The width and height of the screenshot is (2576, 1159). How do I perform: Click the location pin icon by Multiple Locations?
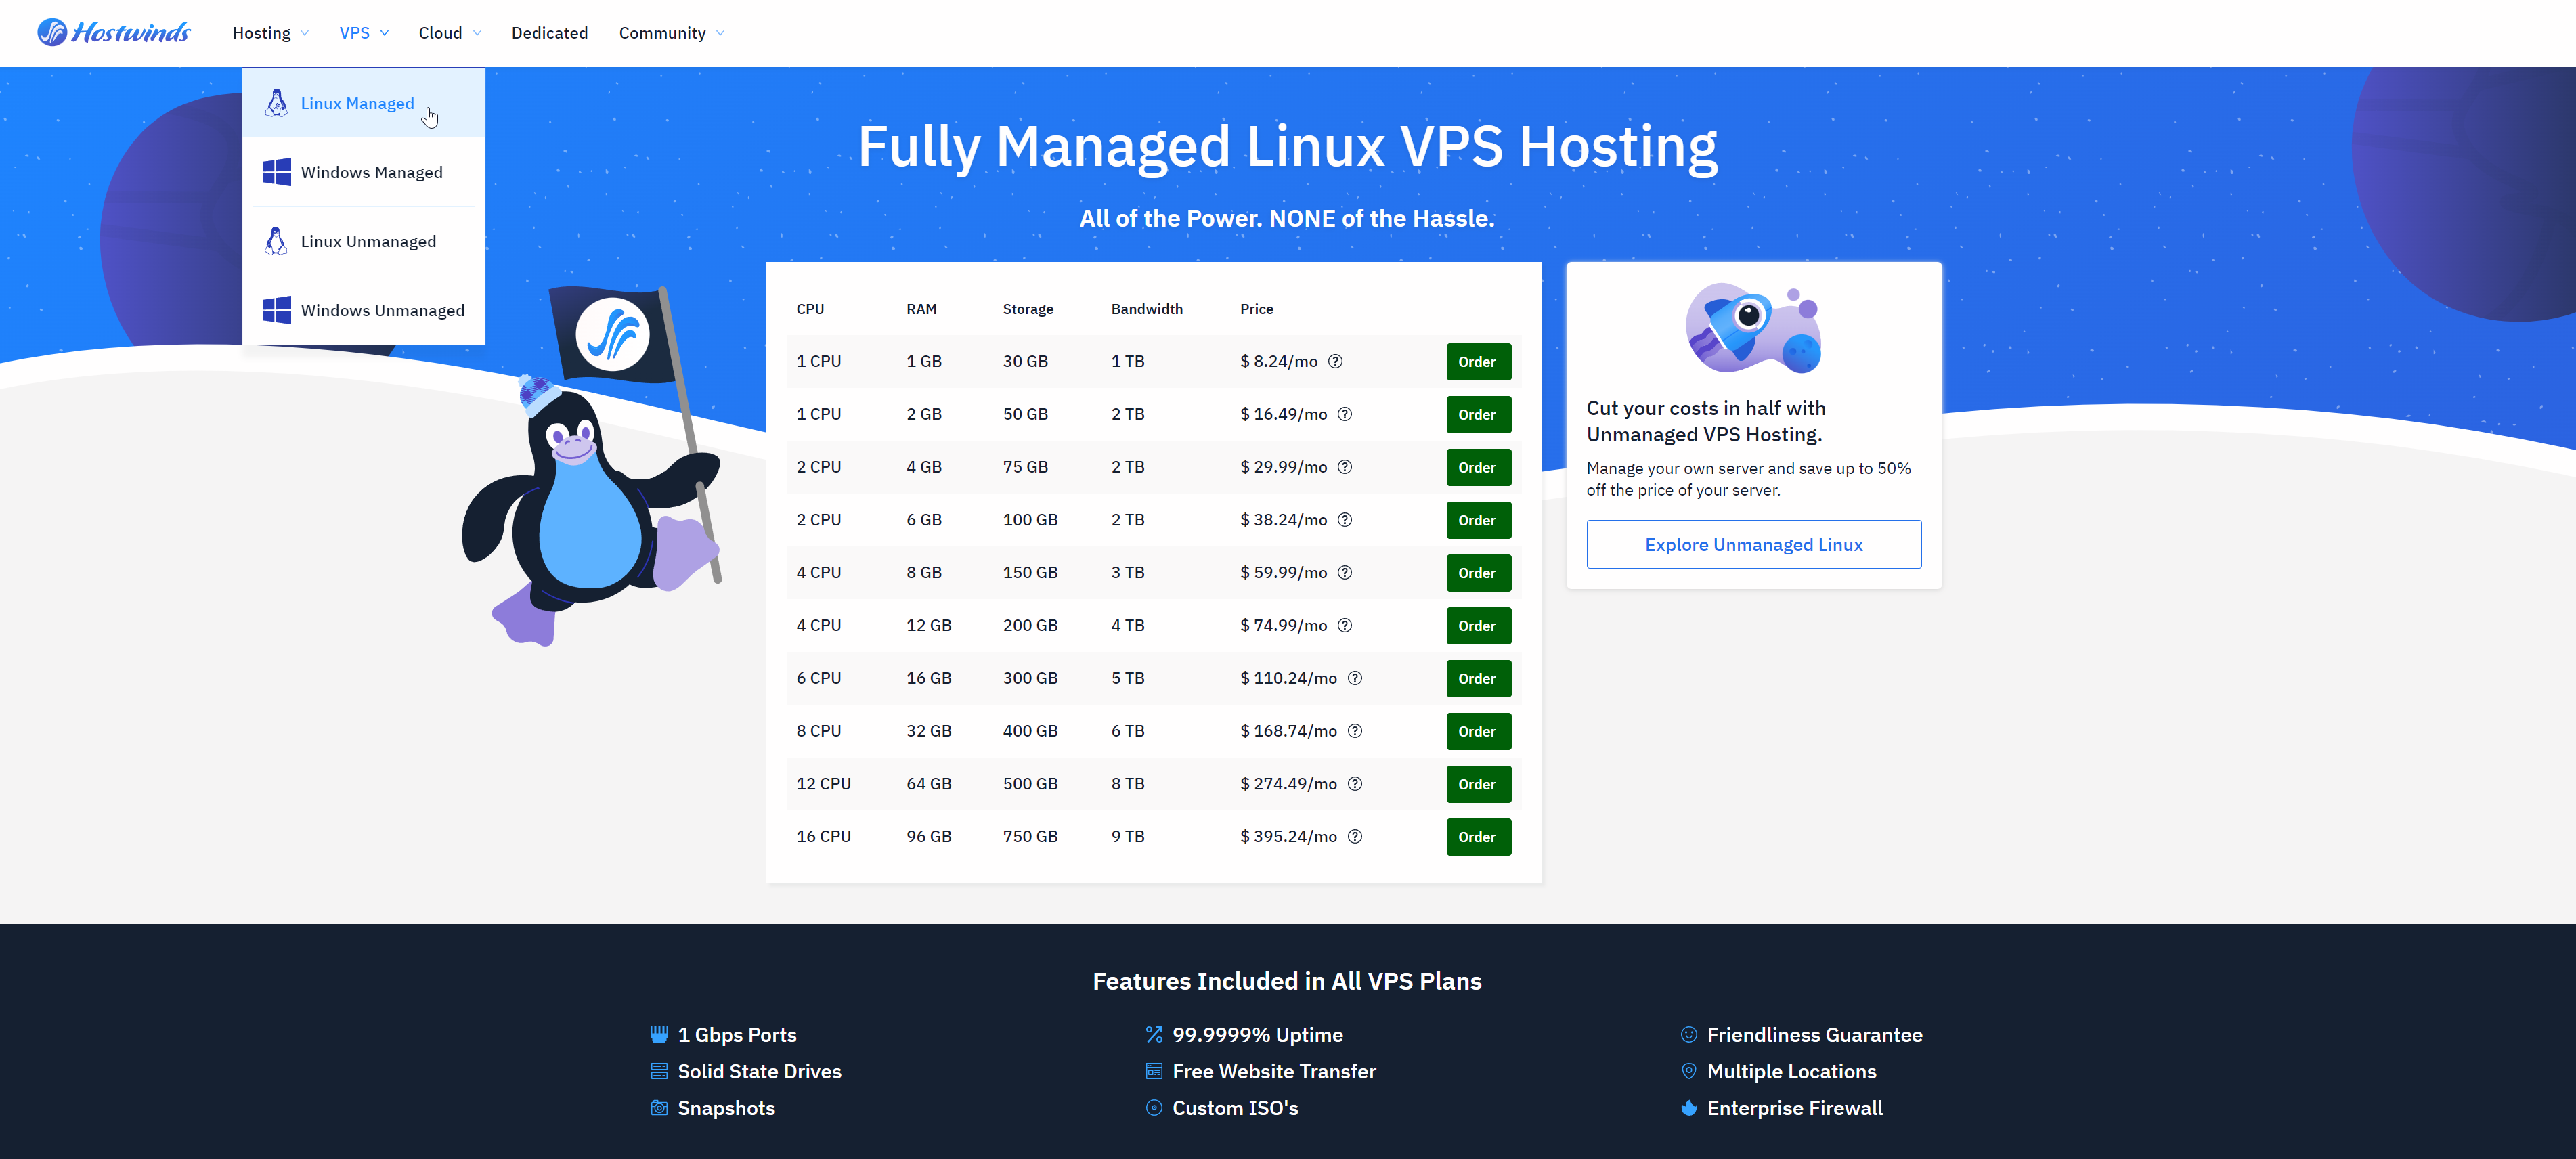1689,1071
